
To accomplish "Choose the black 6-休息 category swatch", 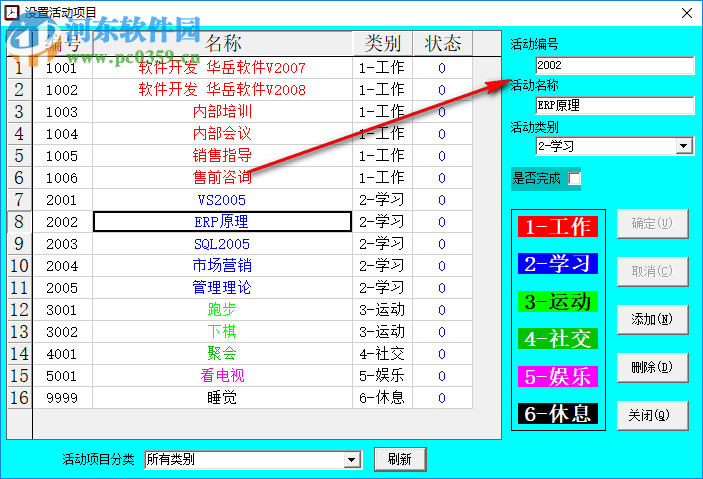I will pyautogui.click(x=558, y=414).
